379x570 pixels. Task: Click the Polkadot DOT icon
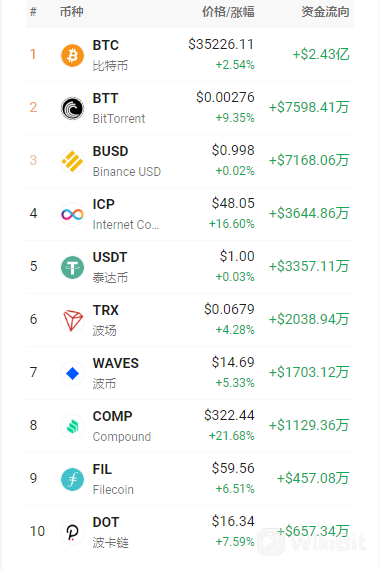pyautogui.click(x=72, y=533)
